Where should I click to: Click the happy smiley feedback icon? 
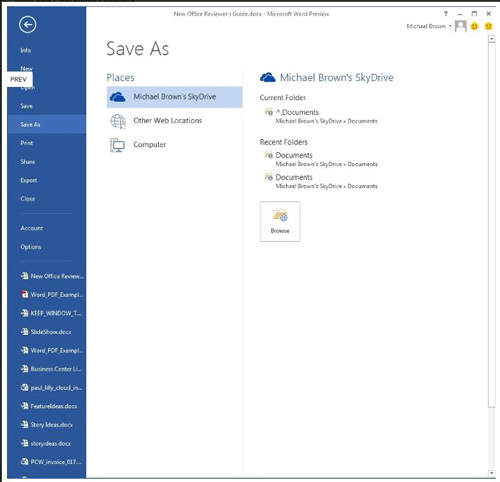tap(474, 26)
